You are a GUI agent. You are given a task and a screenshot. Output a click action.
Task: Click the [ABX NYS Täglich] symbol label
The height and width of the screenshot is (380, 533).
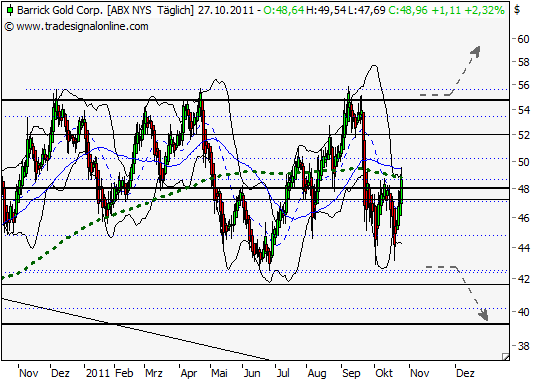[150, 10]
